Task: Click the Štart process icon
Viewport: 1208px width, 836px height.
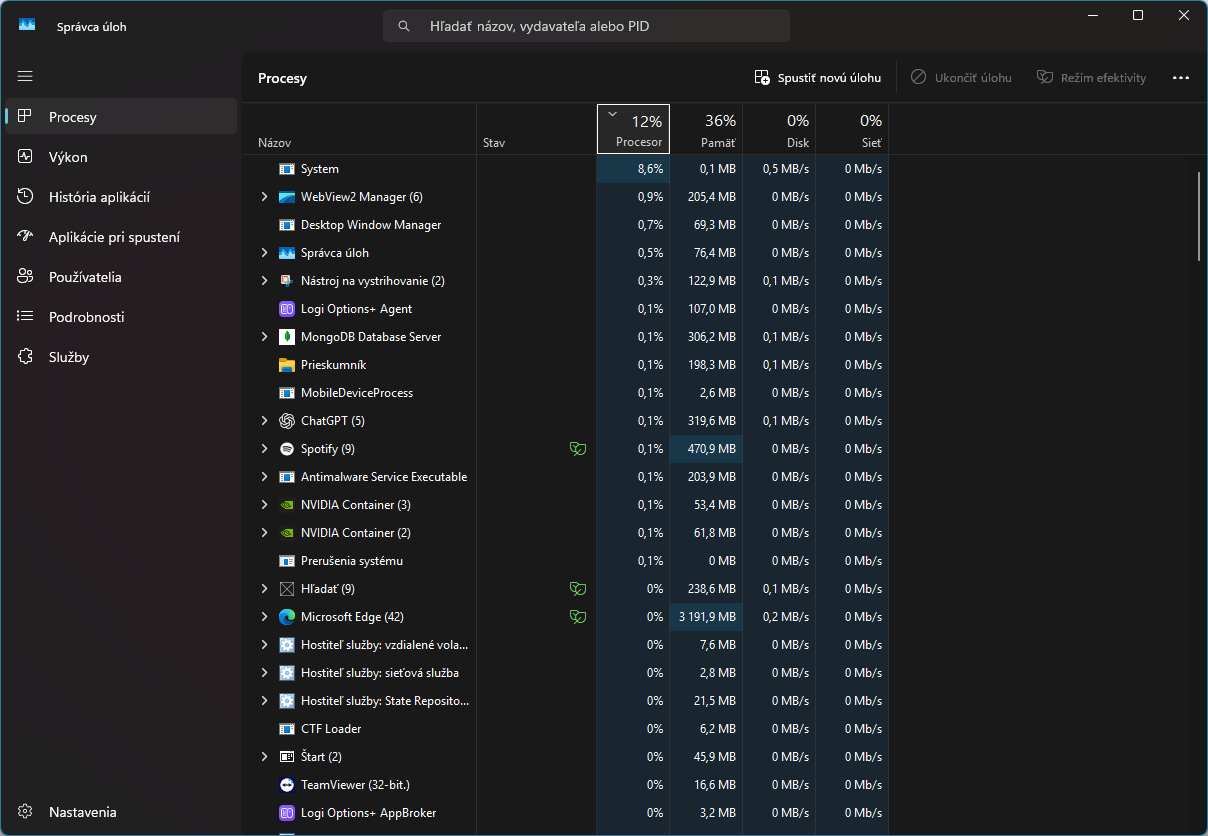Action: click(x=287, y=757)
